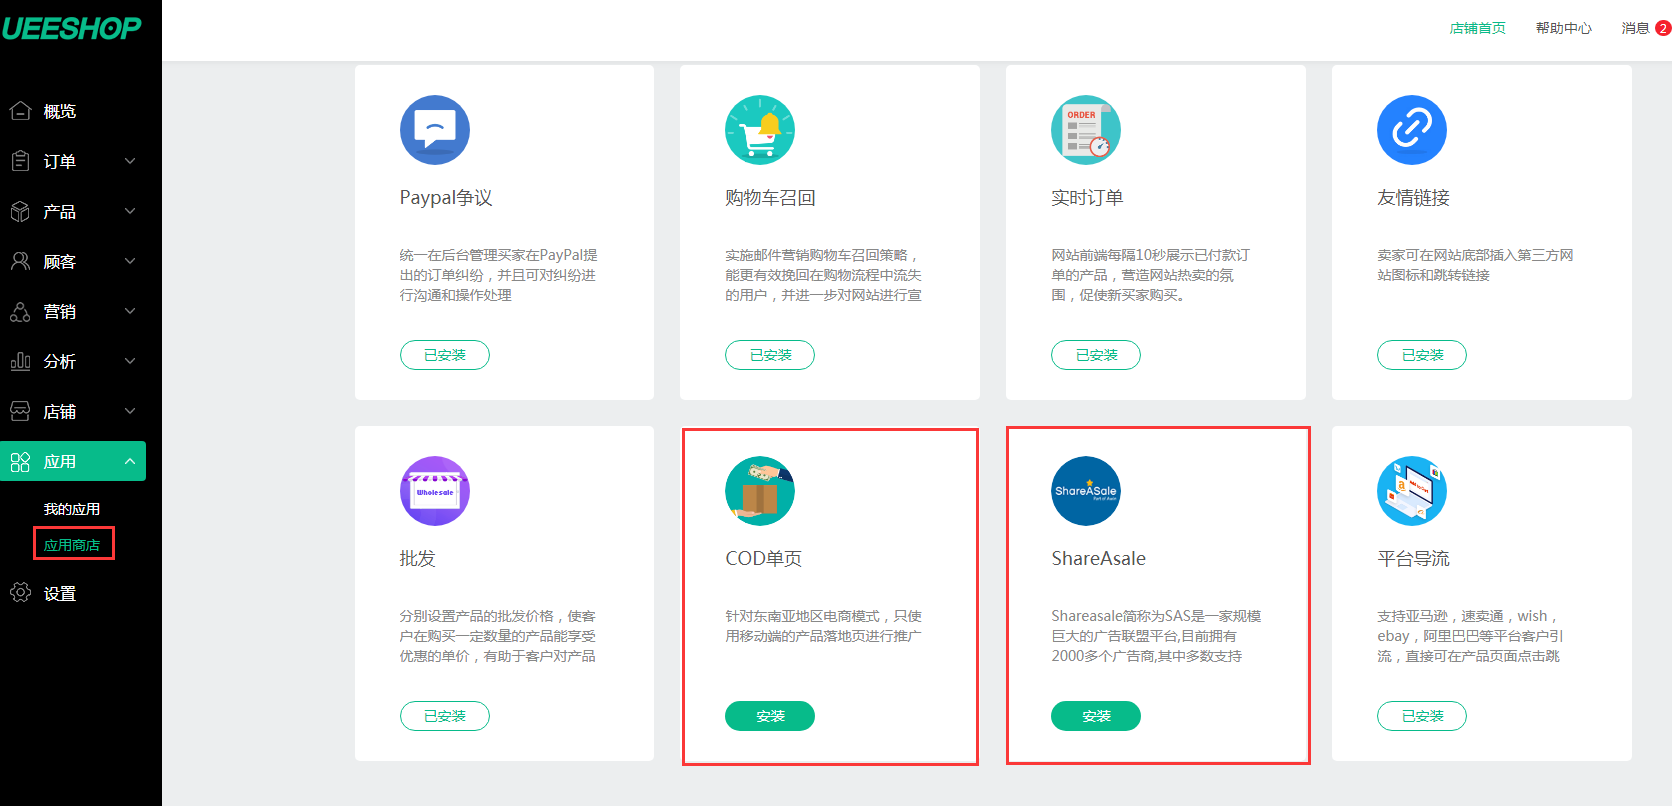Open the 分析 sidebar label

[60, 361]
